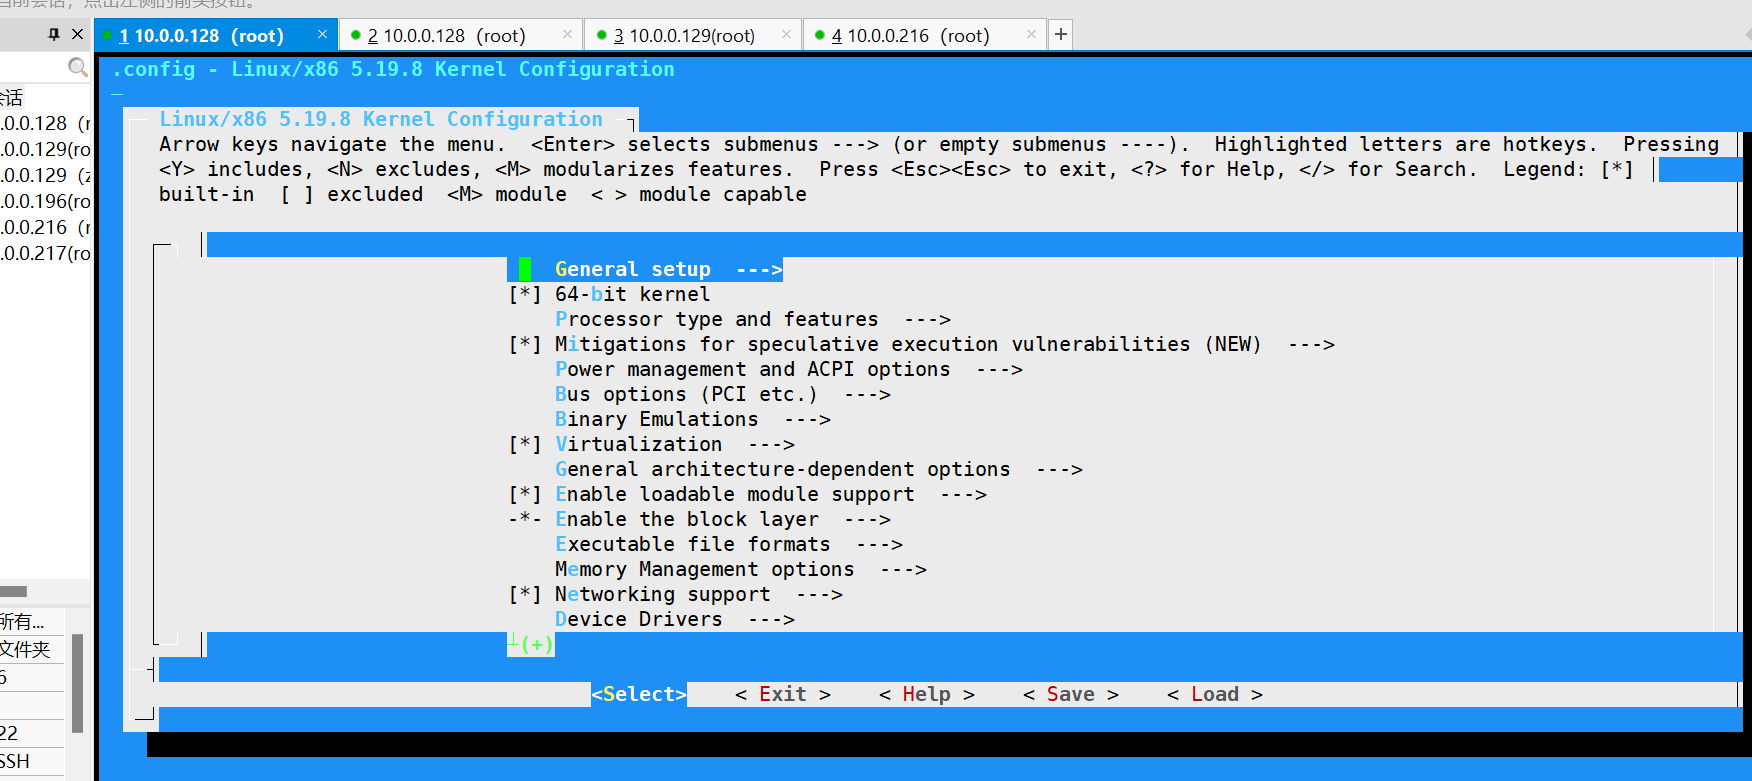This screenshot has height=781, width=1752.
Task: Select Memory Management options entry
Action: (704, 569)
